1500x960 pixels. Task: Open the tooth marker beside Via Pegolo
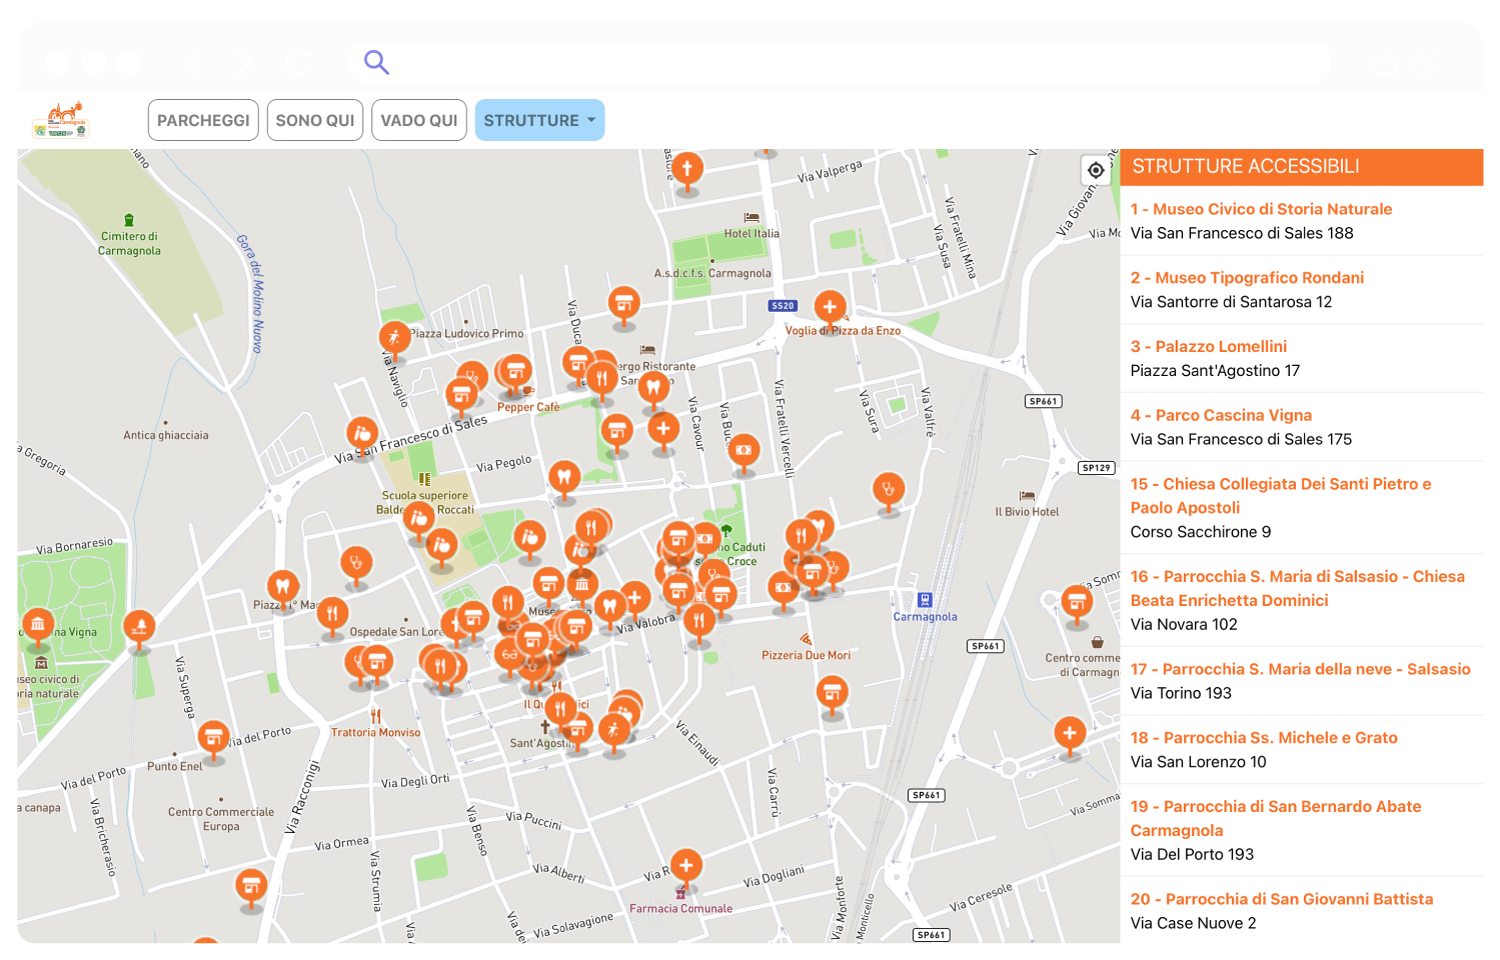coord(564,479)
